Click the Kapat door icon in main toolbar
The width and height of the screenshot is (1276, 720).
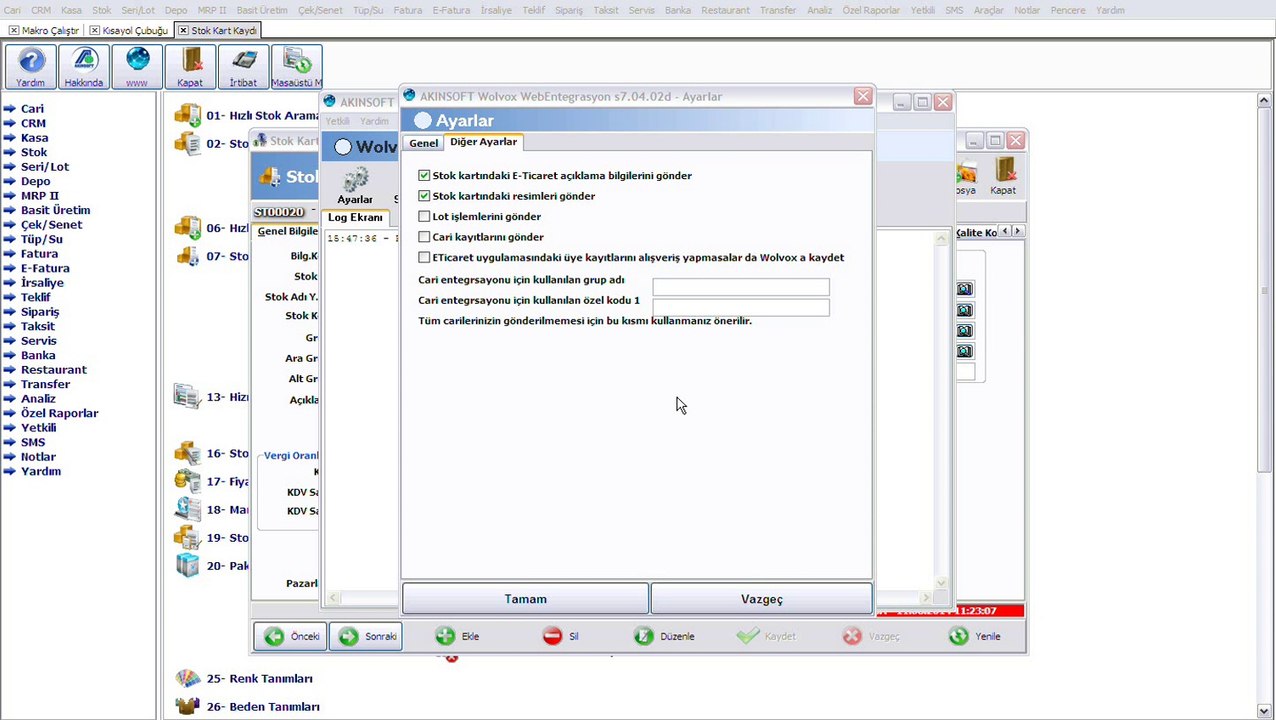click(190, 67)
